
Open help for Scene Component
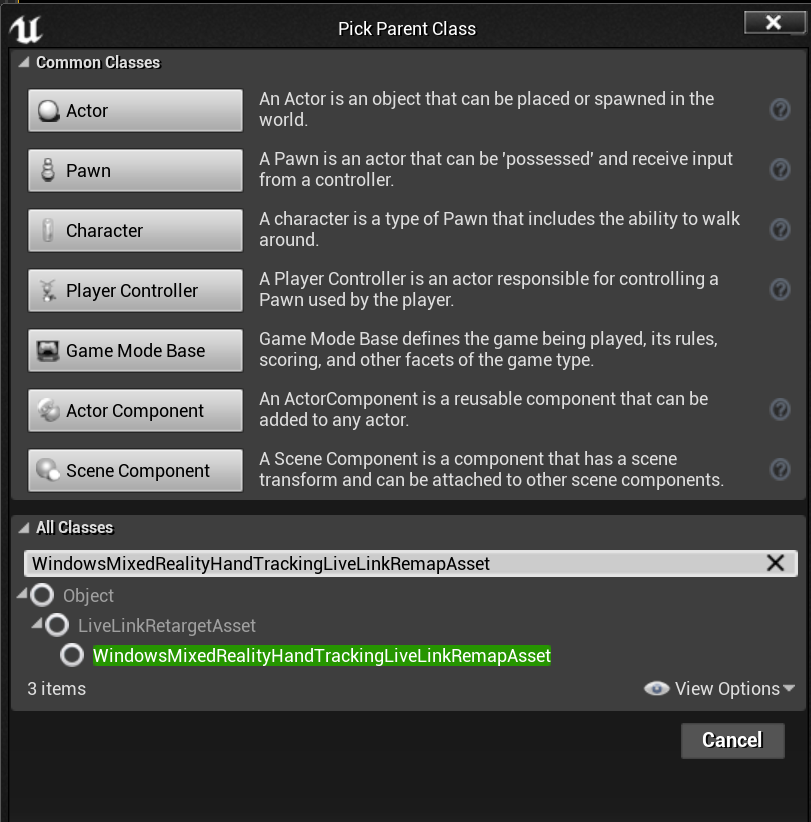pyautogui.click(x=780, y=469)
